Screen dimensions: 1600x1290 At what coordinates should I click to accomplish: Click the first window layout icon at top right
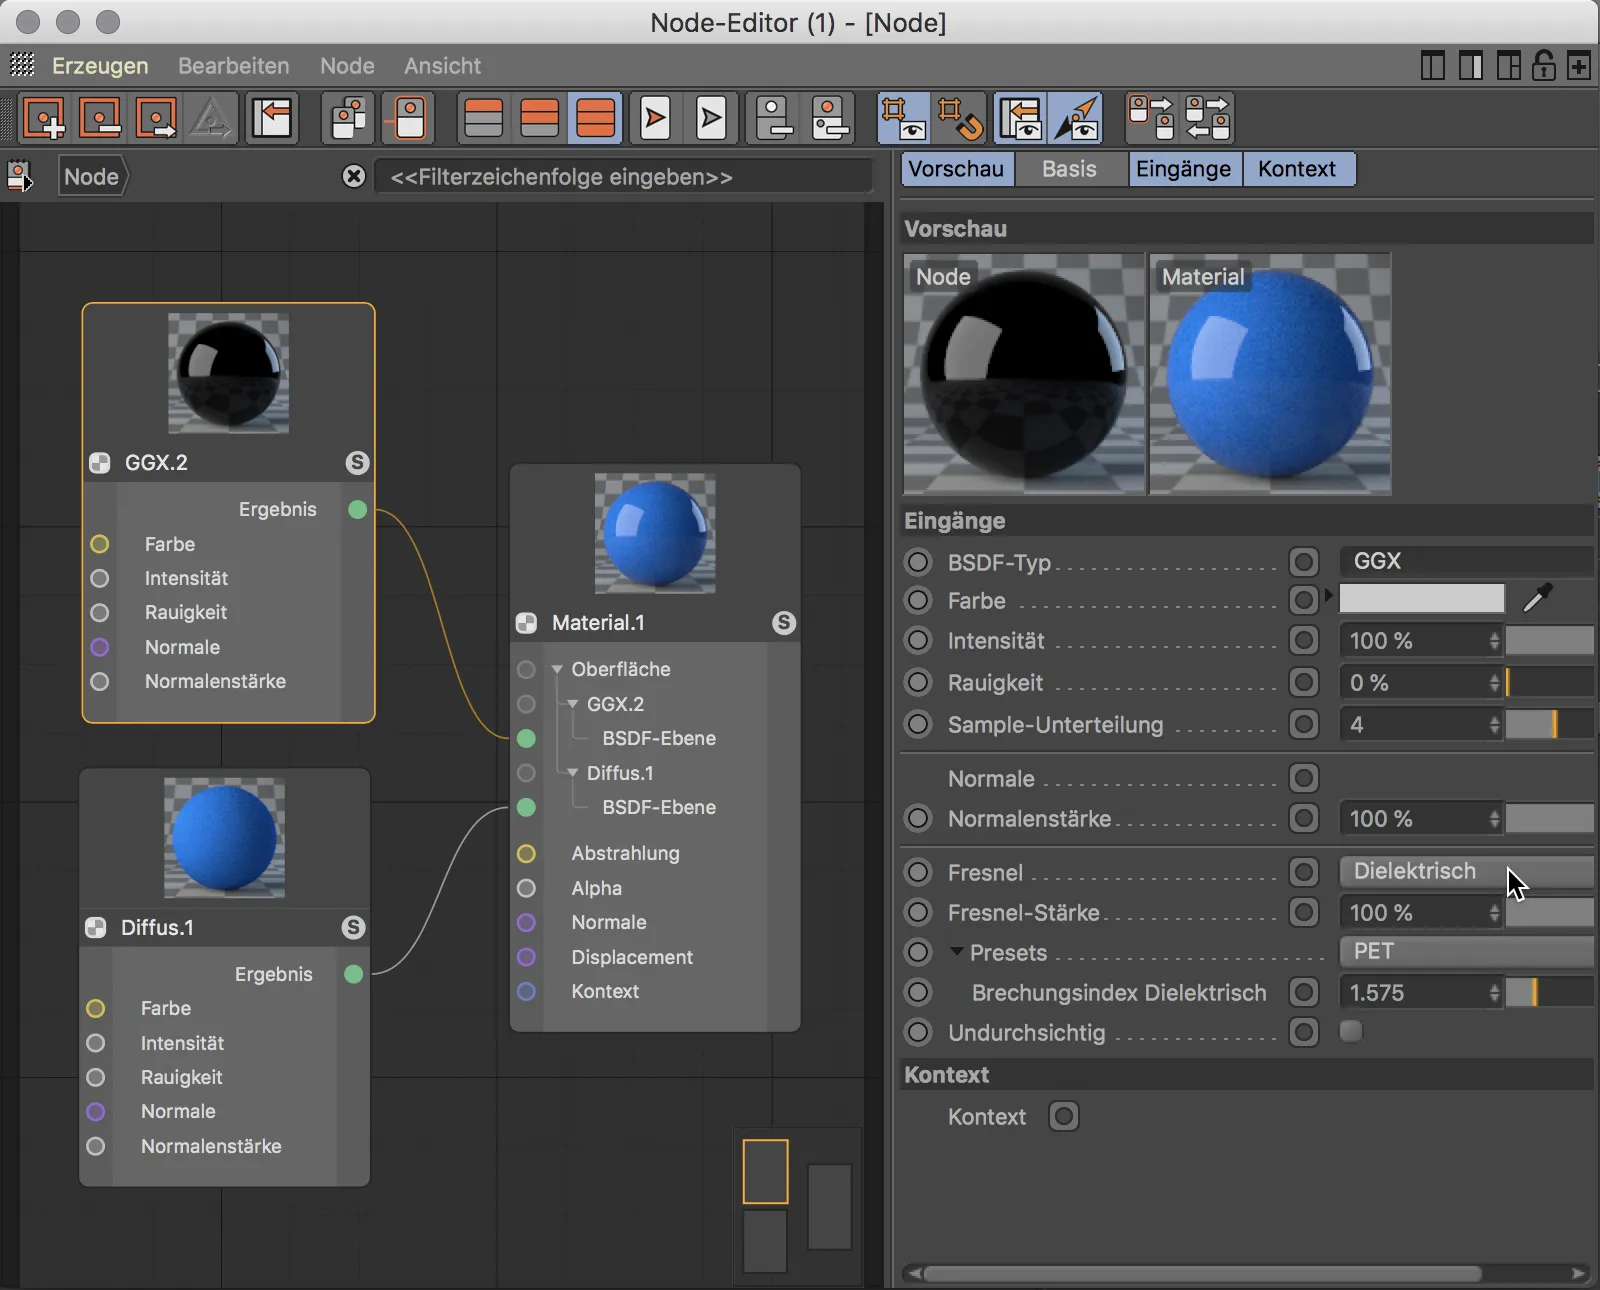point(1433,66)
